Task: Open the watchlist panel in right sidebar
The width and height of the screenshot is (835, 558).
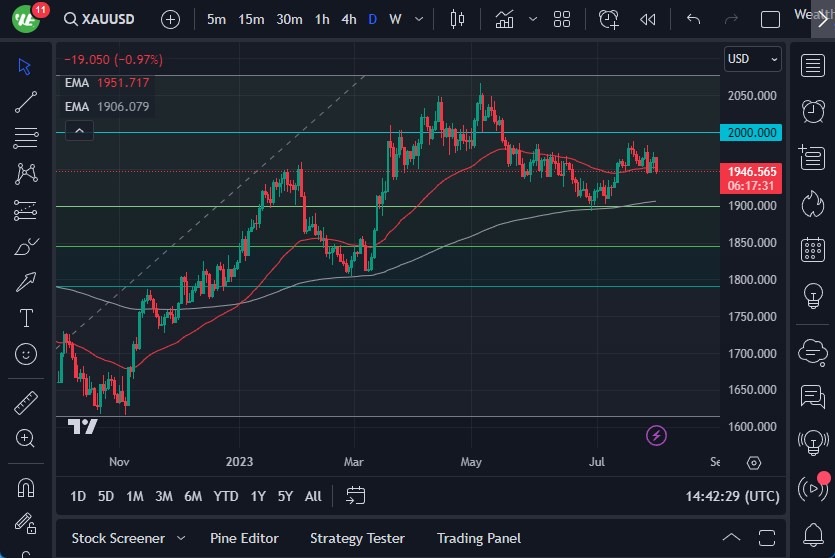Action: pos(812,66)
